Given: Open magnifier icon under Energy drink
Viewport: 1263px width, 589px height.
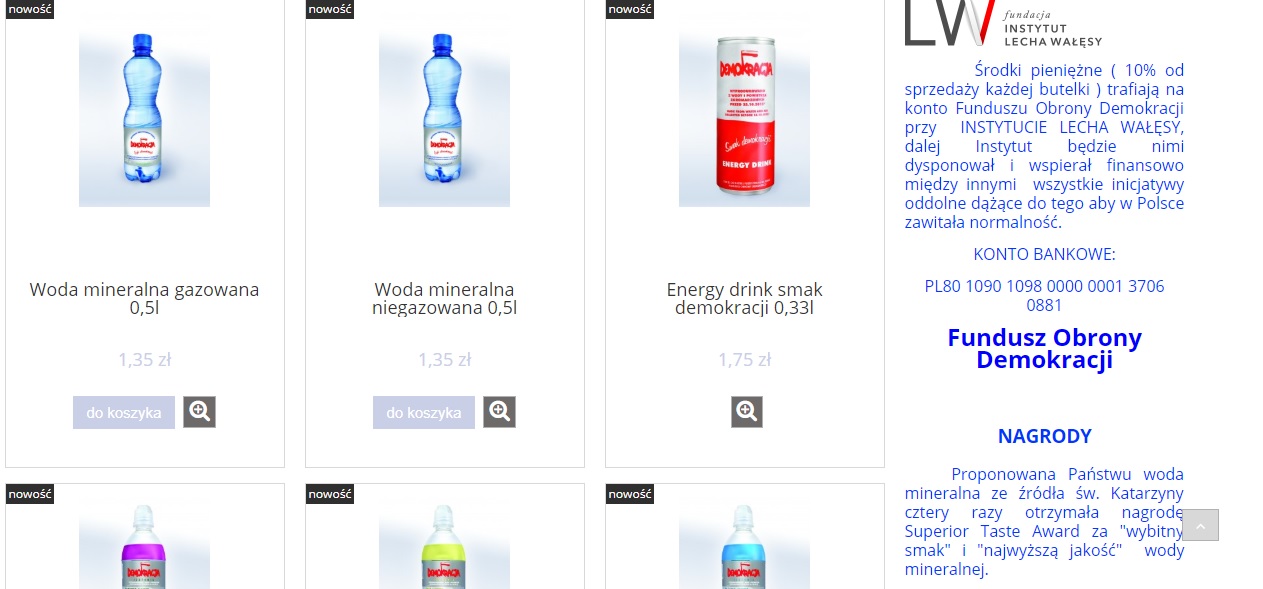Looking at the screenshot, I should [746, 412].
